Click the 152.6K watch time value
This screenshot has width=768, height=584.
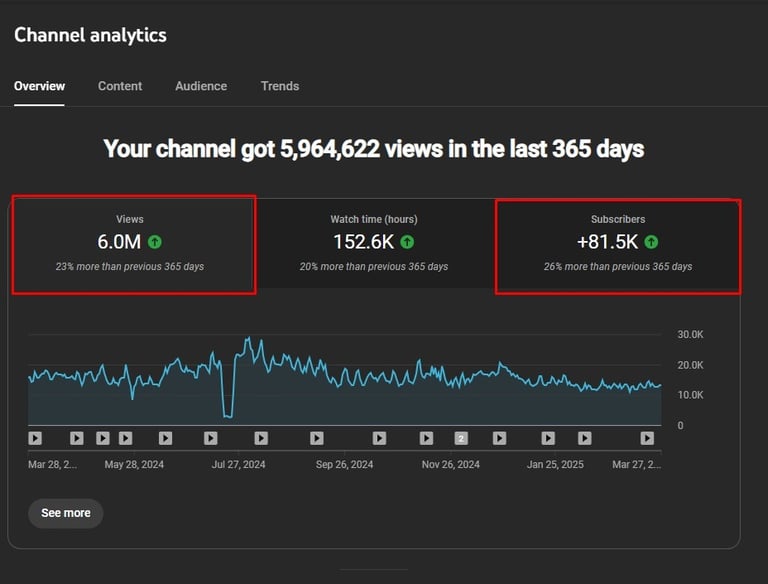pos(363,242)
